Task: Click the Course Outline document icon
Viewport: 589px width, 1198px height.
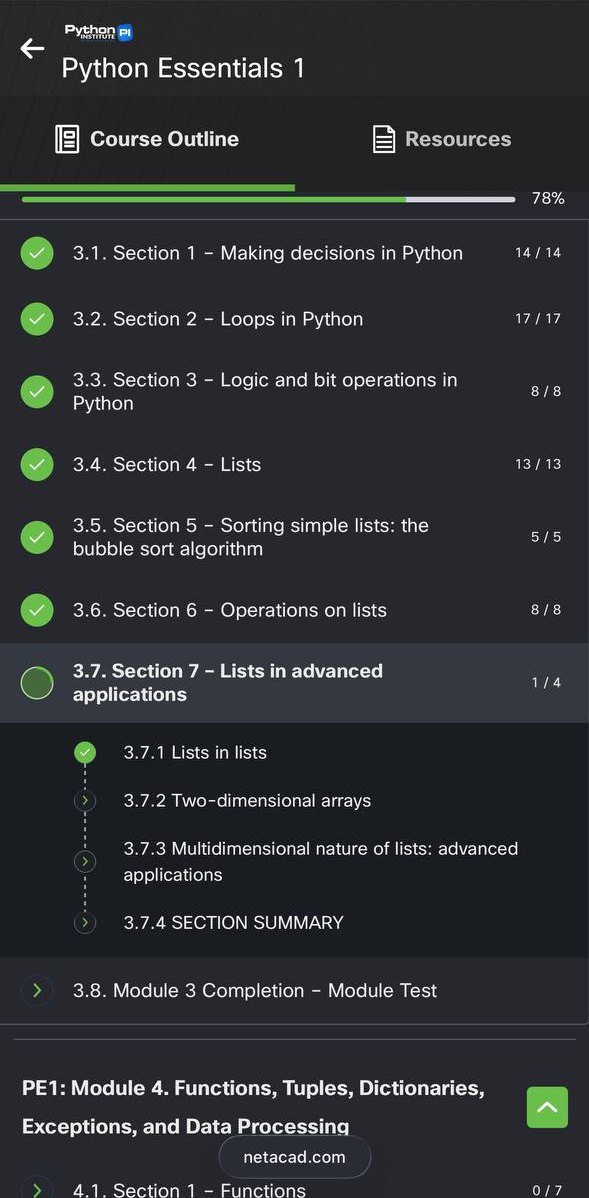Action: click(x=67, y=139)
